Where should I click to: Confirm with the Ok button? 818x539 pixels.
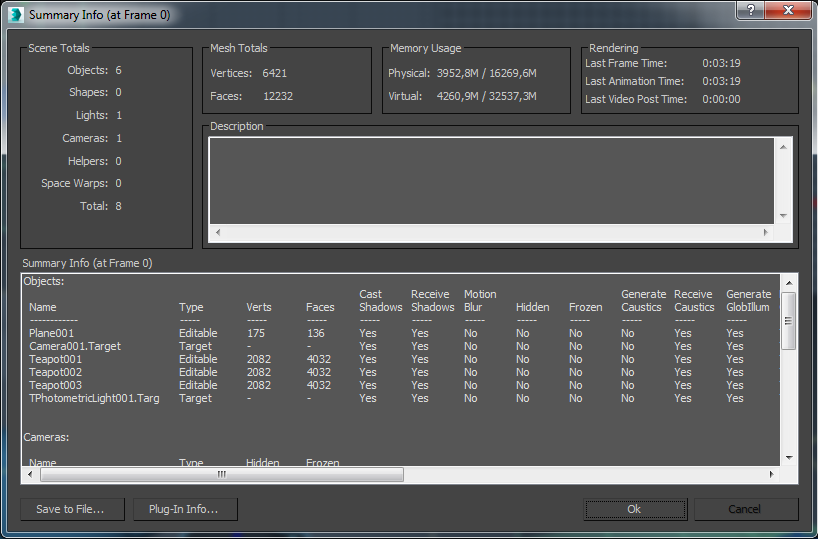coord(635,509)
